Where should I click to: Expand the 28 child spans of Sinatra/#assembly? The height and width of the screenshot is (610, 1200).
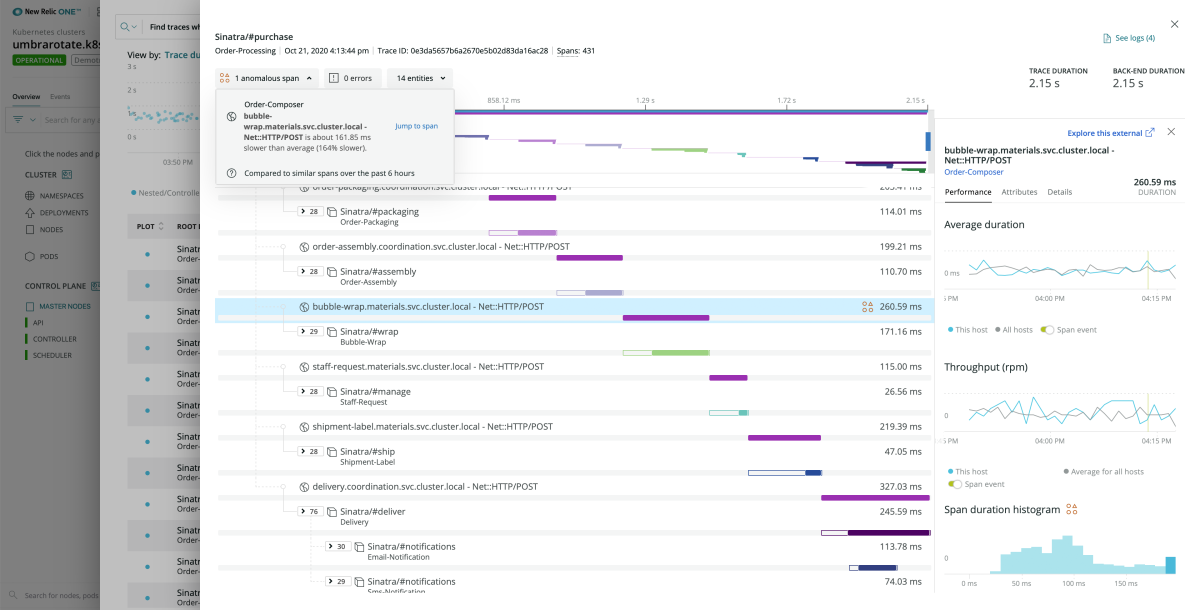tap(310, 271)
